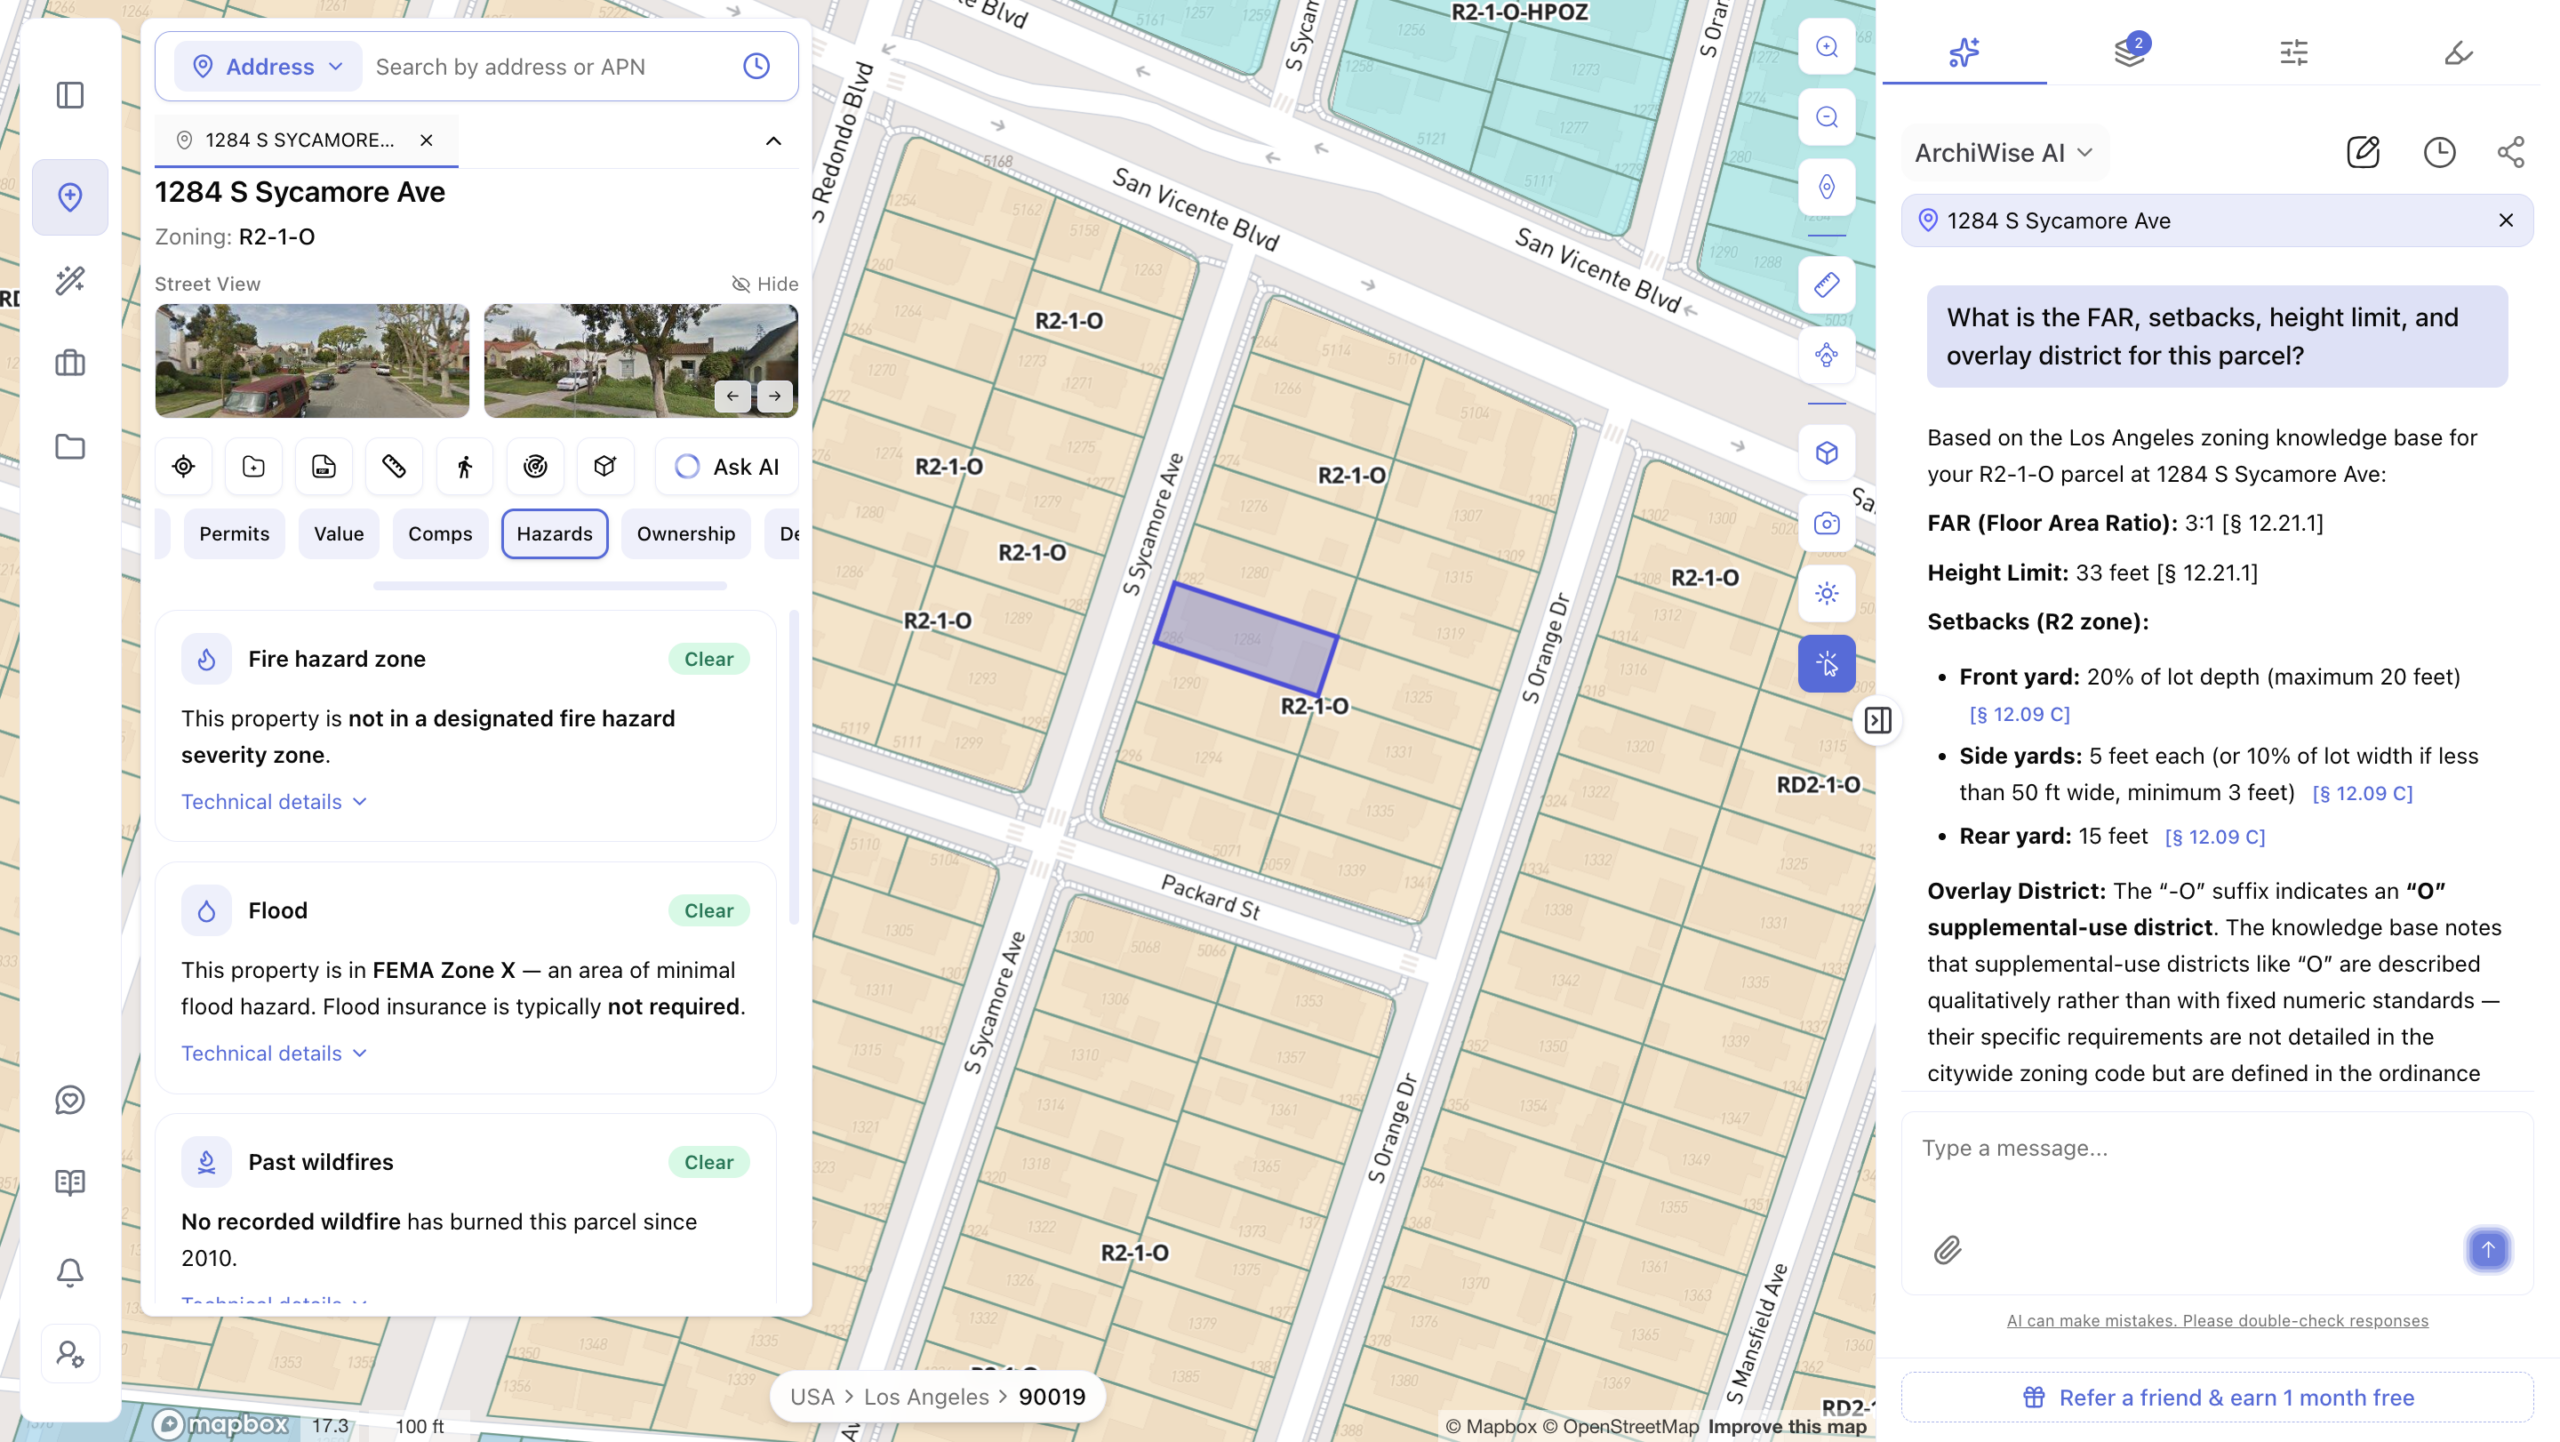Open the folder projects section
Screen dimensions: 2560x1442
click(70, 446)
